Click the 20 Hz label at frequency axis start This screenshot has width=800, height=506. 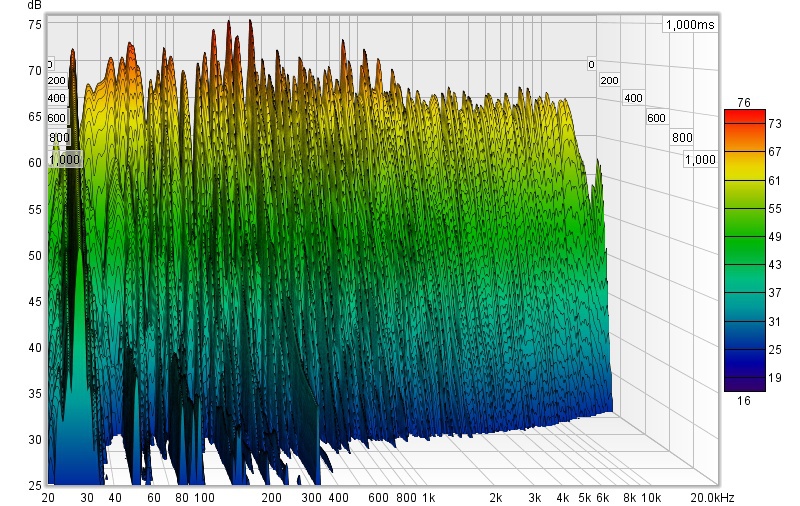[50, 497]
